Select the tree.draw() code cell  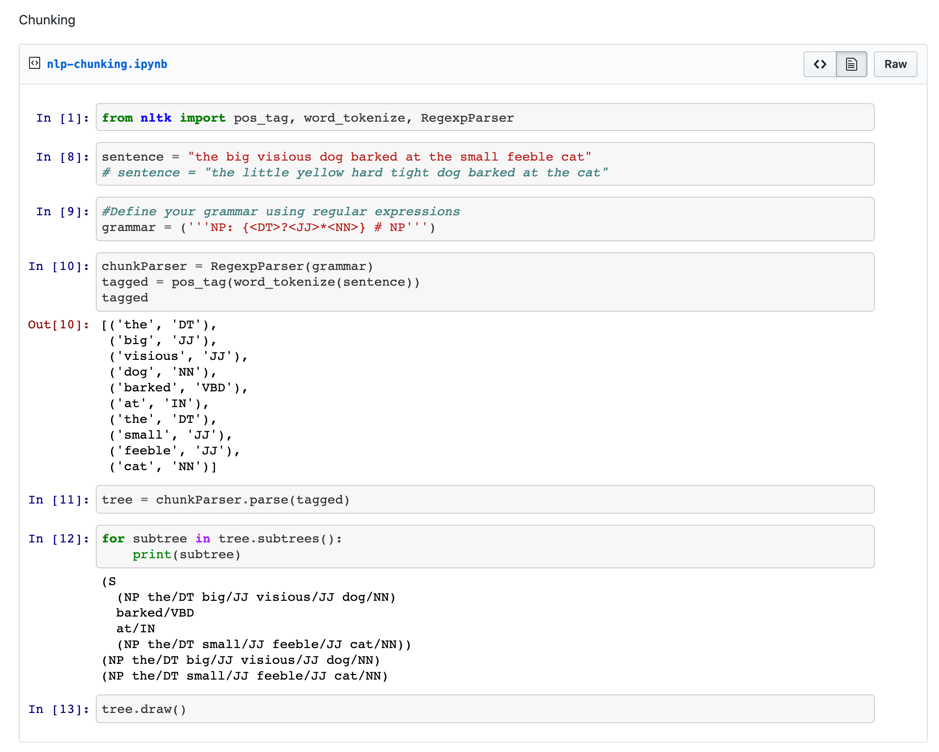pos(140,709)
